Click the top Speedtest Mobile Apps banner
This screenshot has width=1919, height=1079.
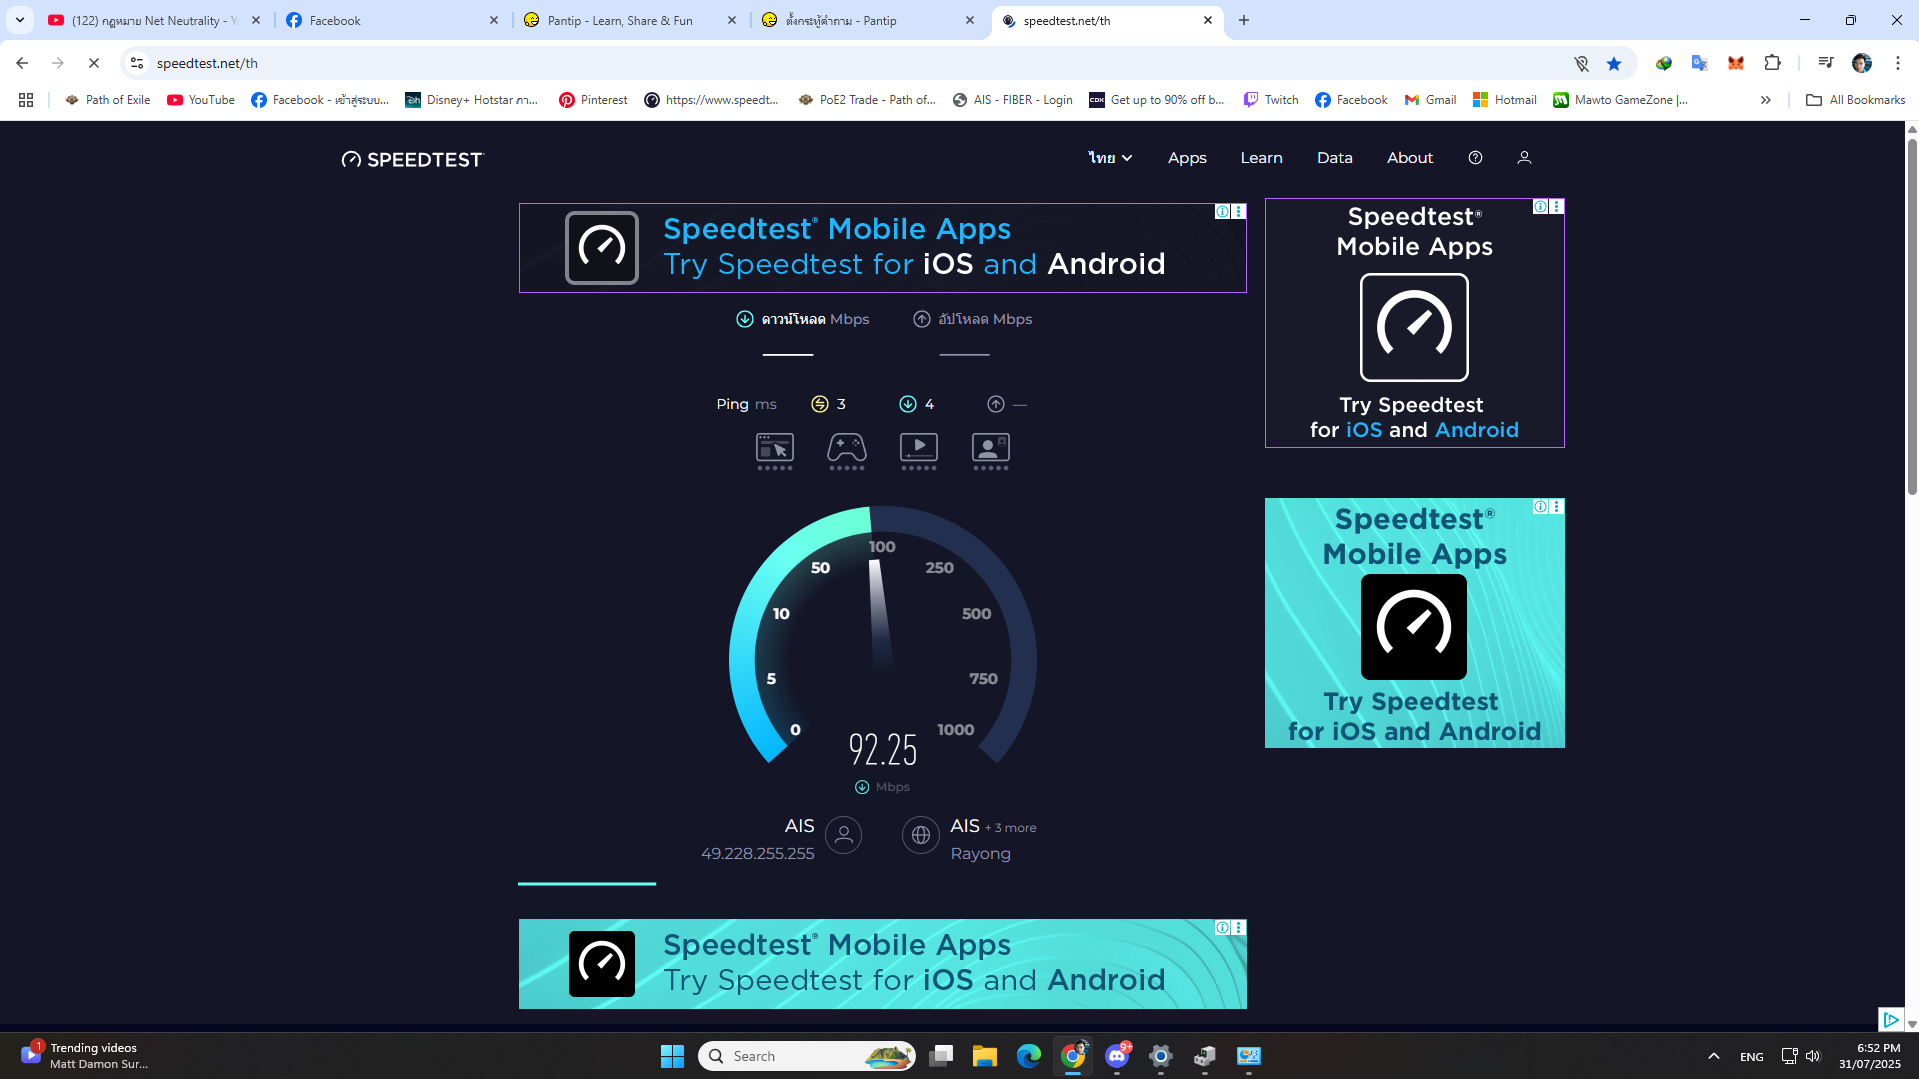click(882, 248)
